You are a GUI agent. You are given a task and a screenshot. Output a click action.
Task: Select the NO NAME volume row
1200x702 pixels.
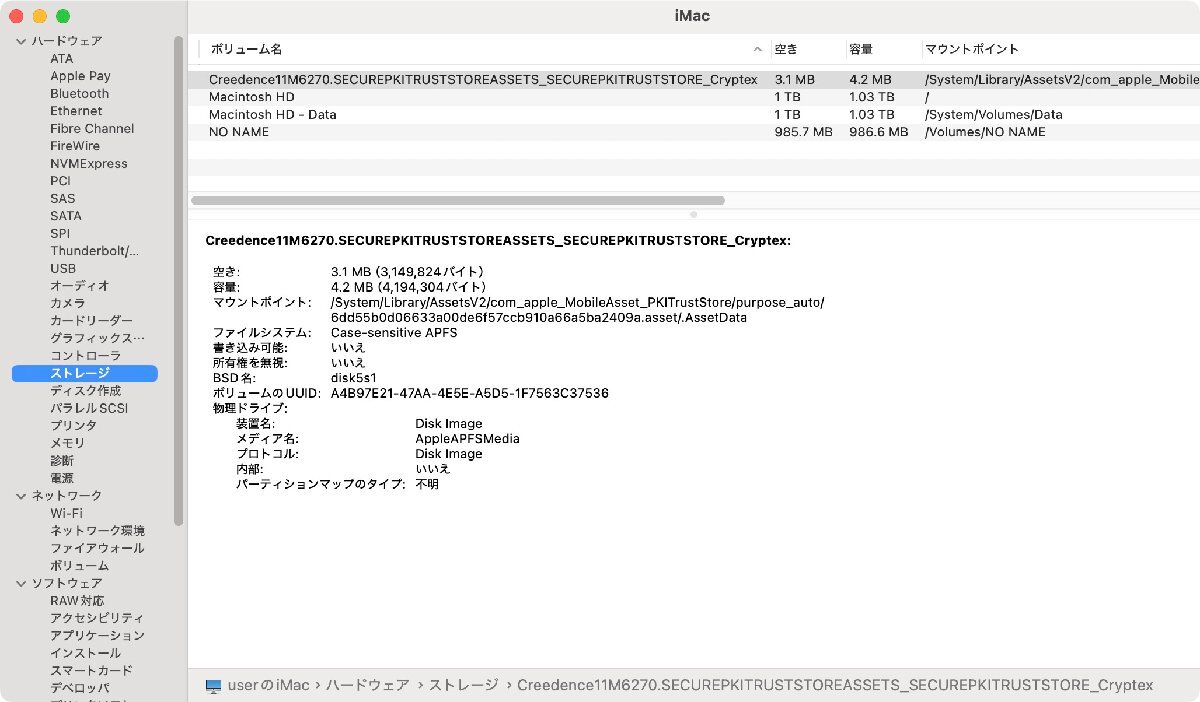point(694,132)
